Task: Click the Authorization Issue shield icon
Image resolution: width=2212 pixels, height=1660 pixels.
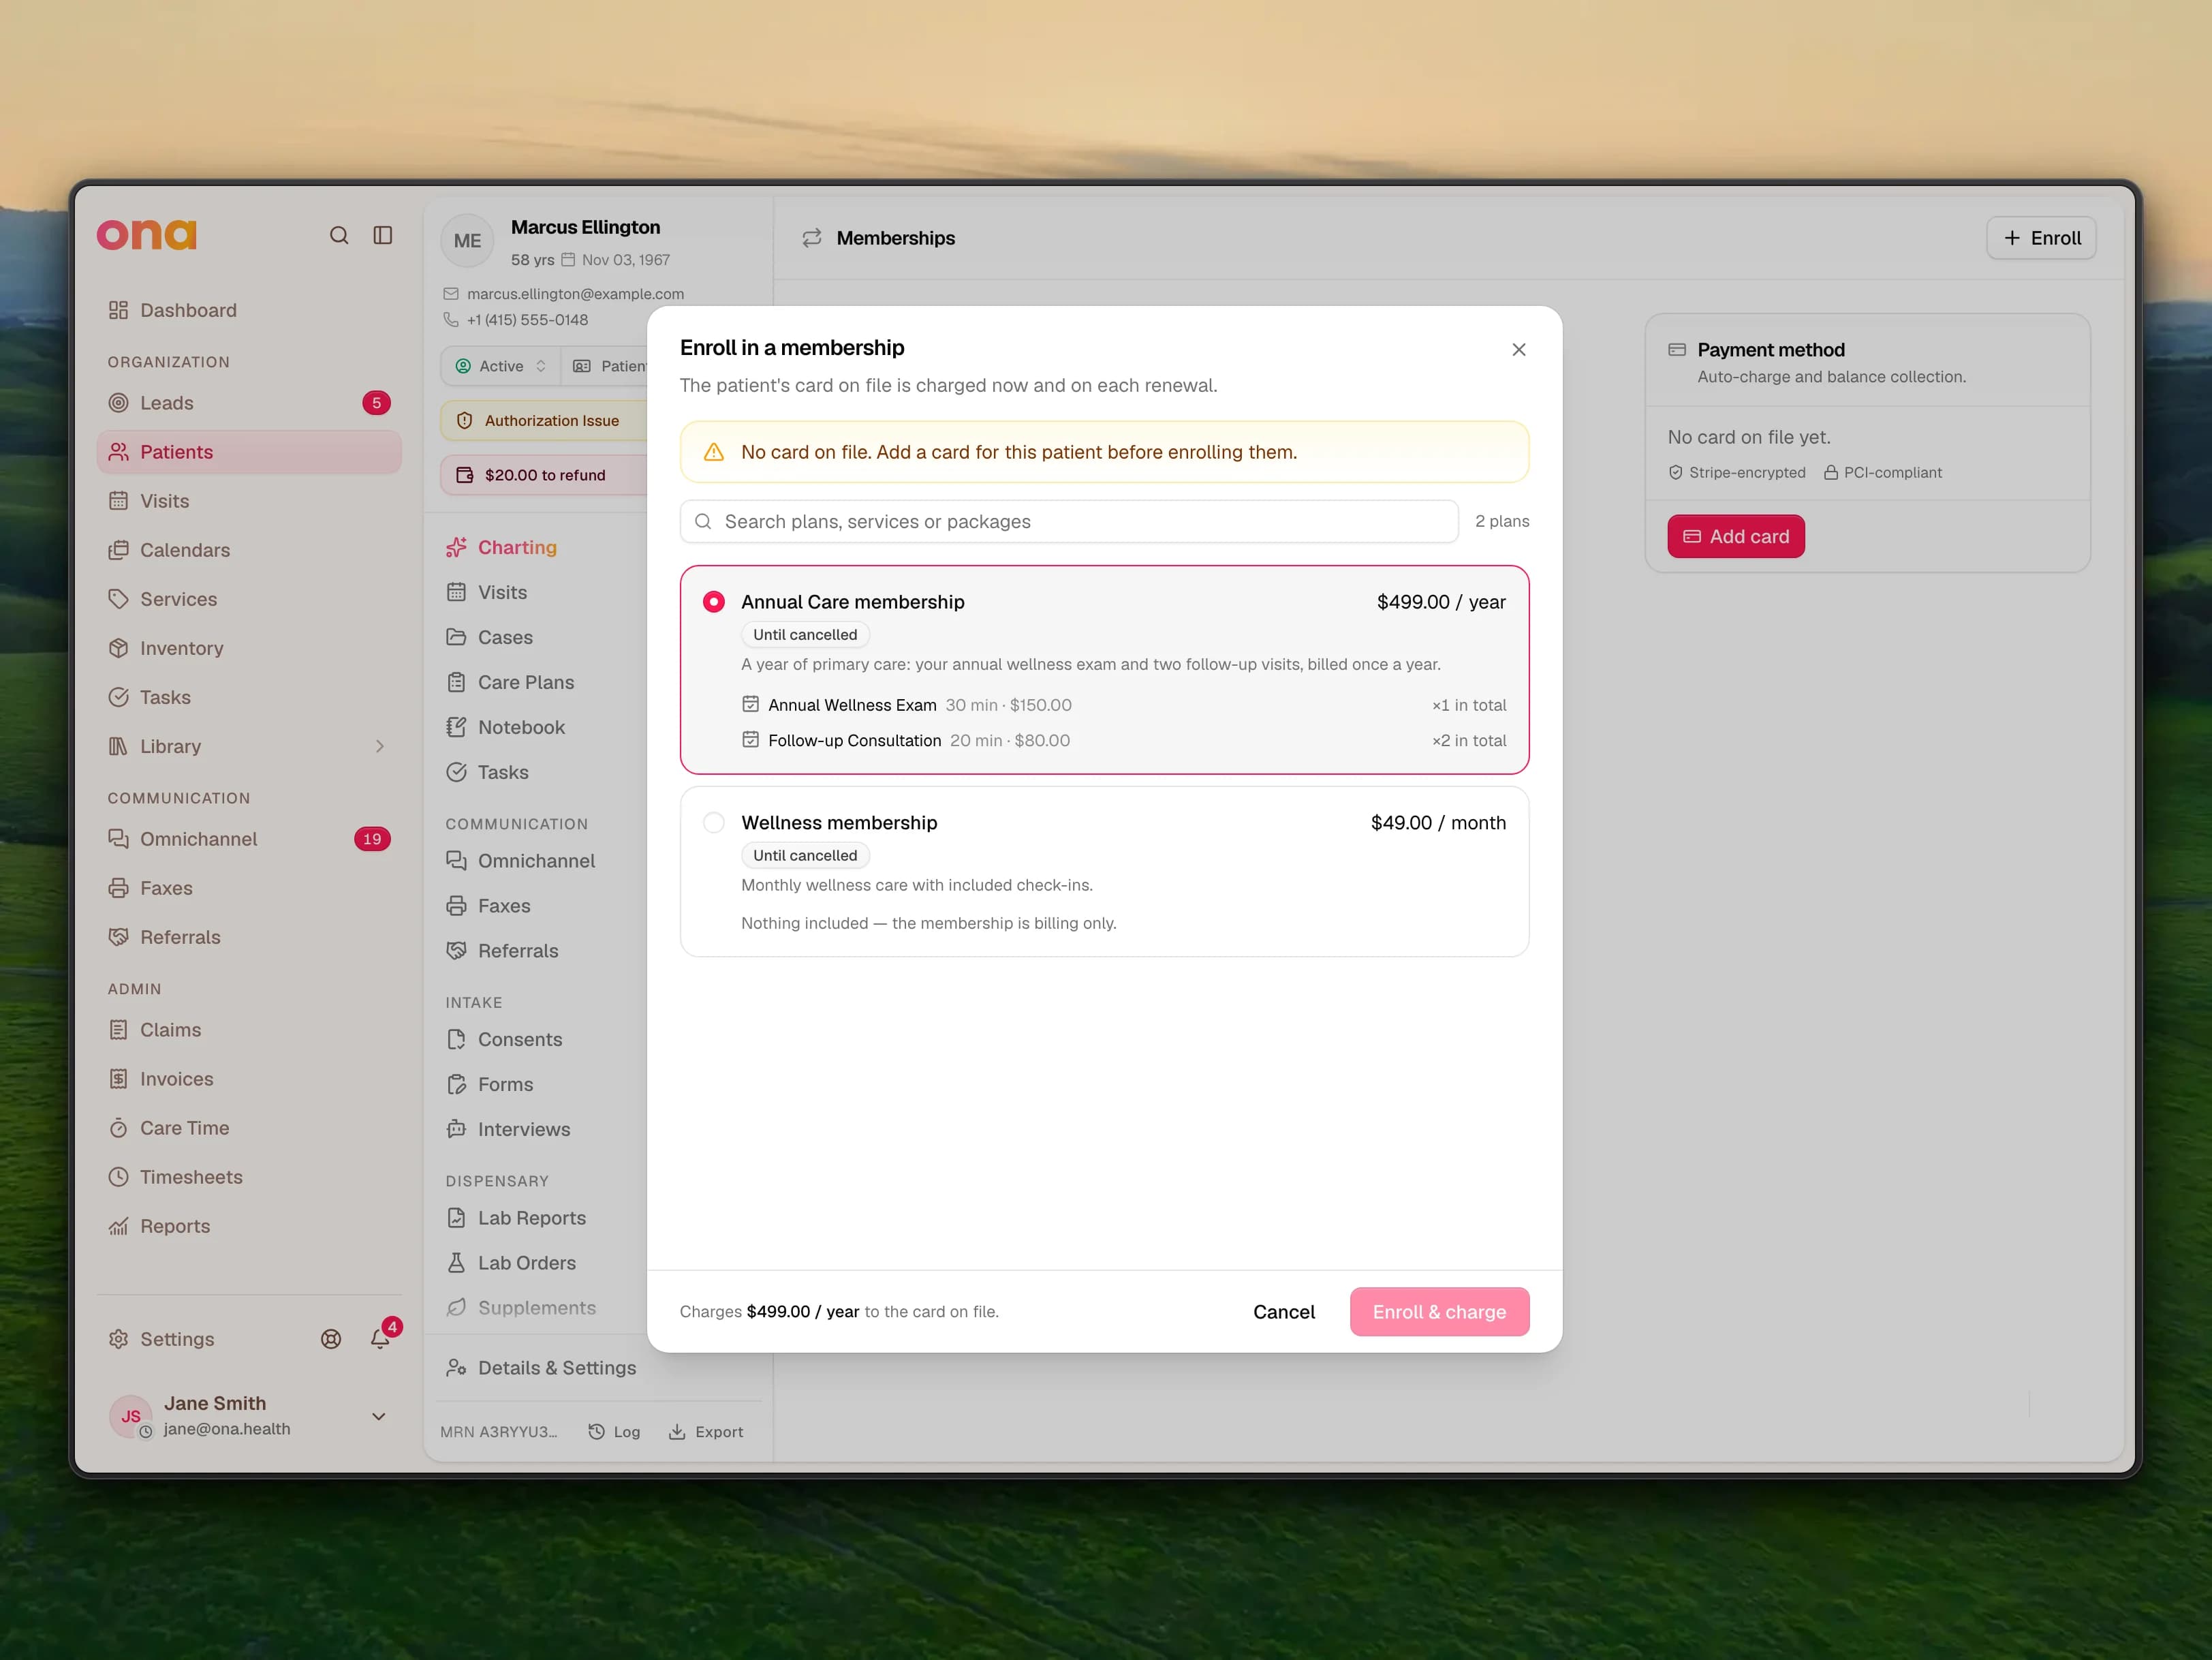Action: (x=465, y=421)
